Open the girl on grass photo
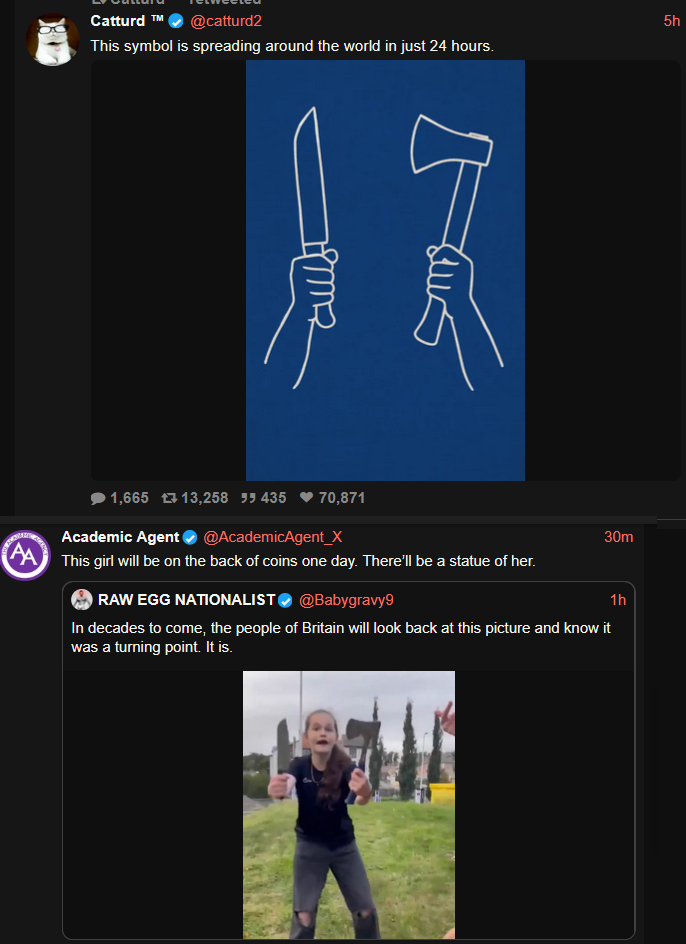Image resolution: width=686 pixels, height=944 pixels. 349,805
